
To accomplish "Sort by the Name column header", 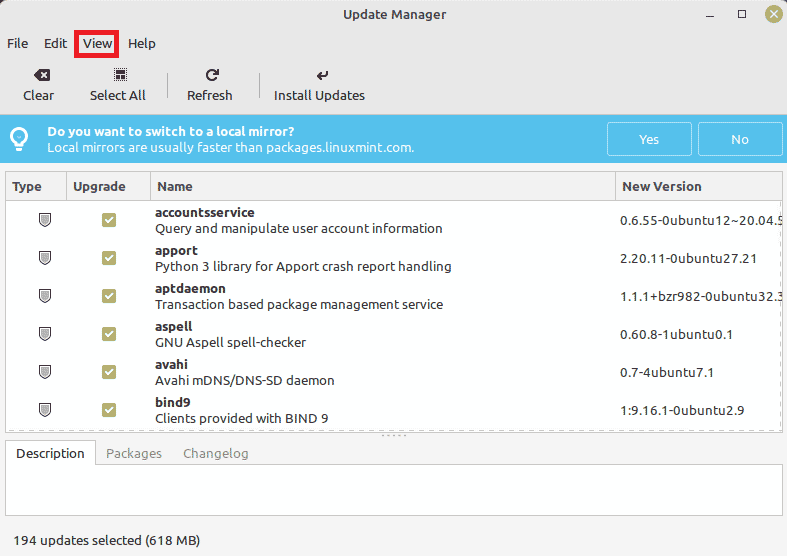I will point(383,187).
